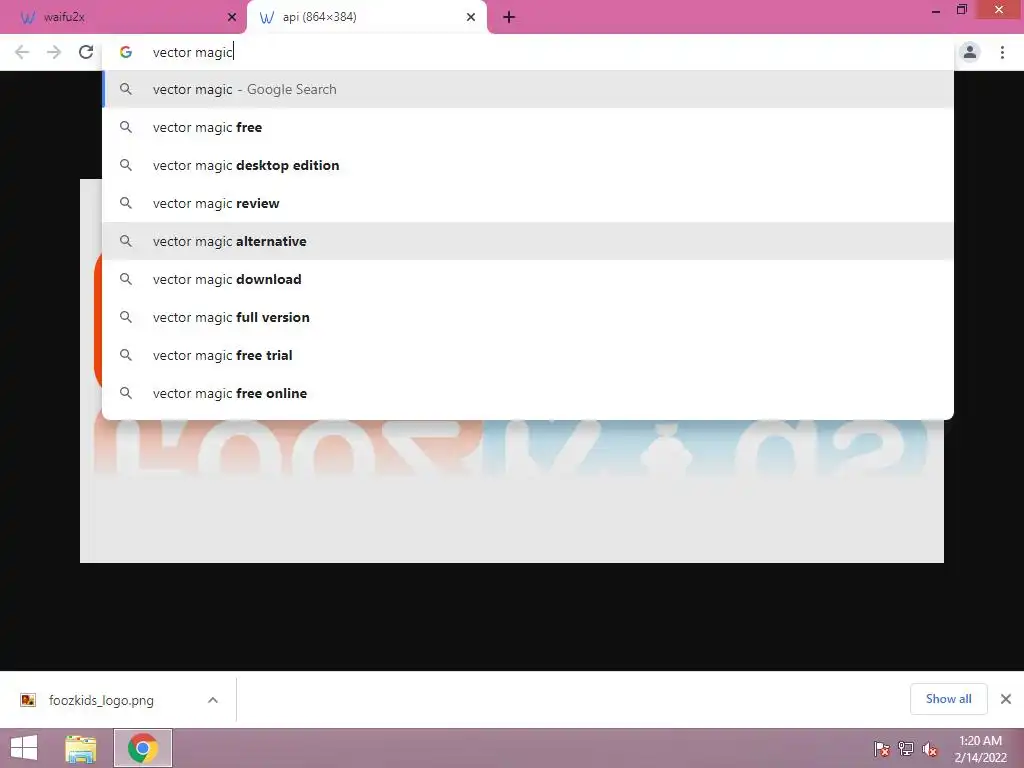Click the address bar with 'vector magic'
Viewport: 1024px width, 768px height.
[x=528, y=52]
